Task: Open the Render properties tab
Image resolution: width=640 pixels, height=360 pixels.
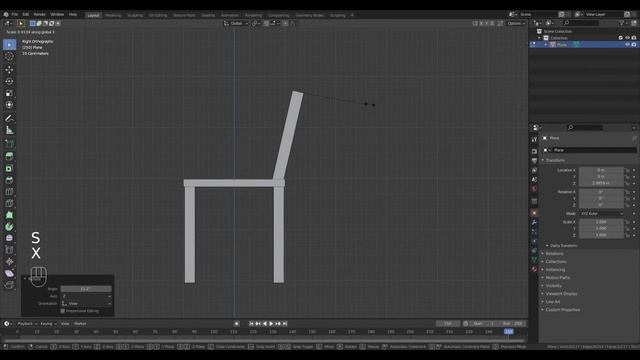Action: pyautogui.click(x=534, y=151)
